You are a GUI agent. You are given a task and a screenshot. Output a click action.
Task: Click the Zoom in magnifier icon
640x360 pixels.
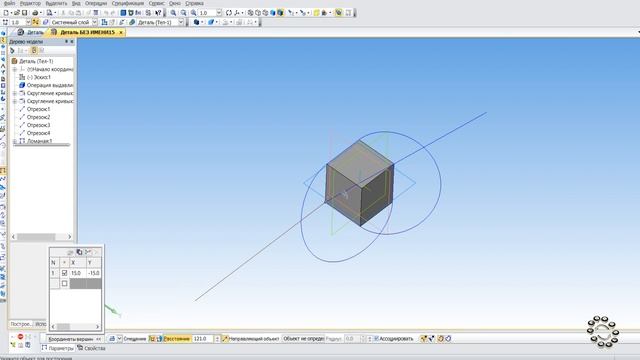[x=173, y=13]
